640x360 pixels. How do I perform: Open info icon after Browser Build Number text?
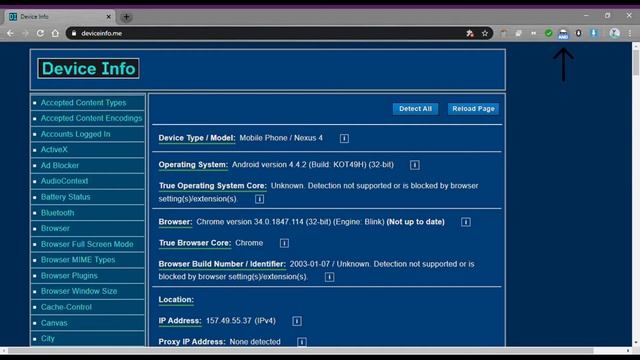tap(329, 277)
